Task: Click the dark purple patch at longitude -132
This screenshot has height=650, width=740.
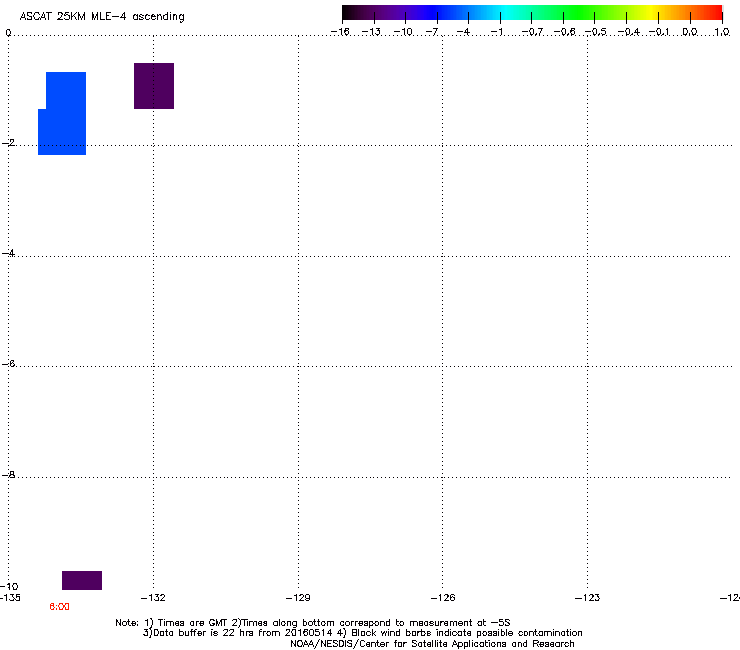Action: (x=154, y=86)
